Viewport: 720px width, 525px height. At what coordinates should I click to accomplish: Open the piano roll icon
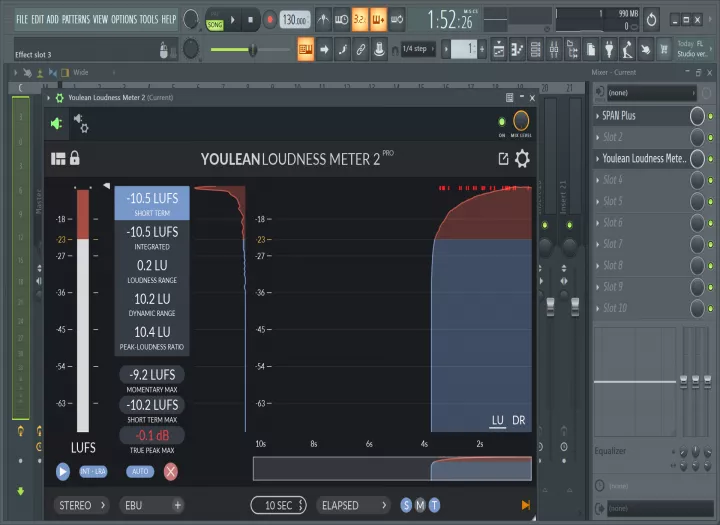point(517,49)
